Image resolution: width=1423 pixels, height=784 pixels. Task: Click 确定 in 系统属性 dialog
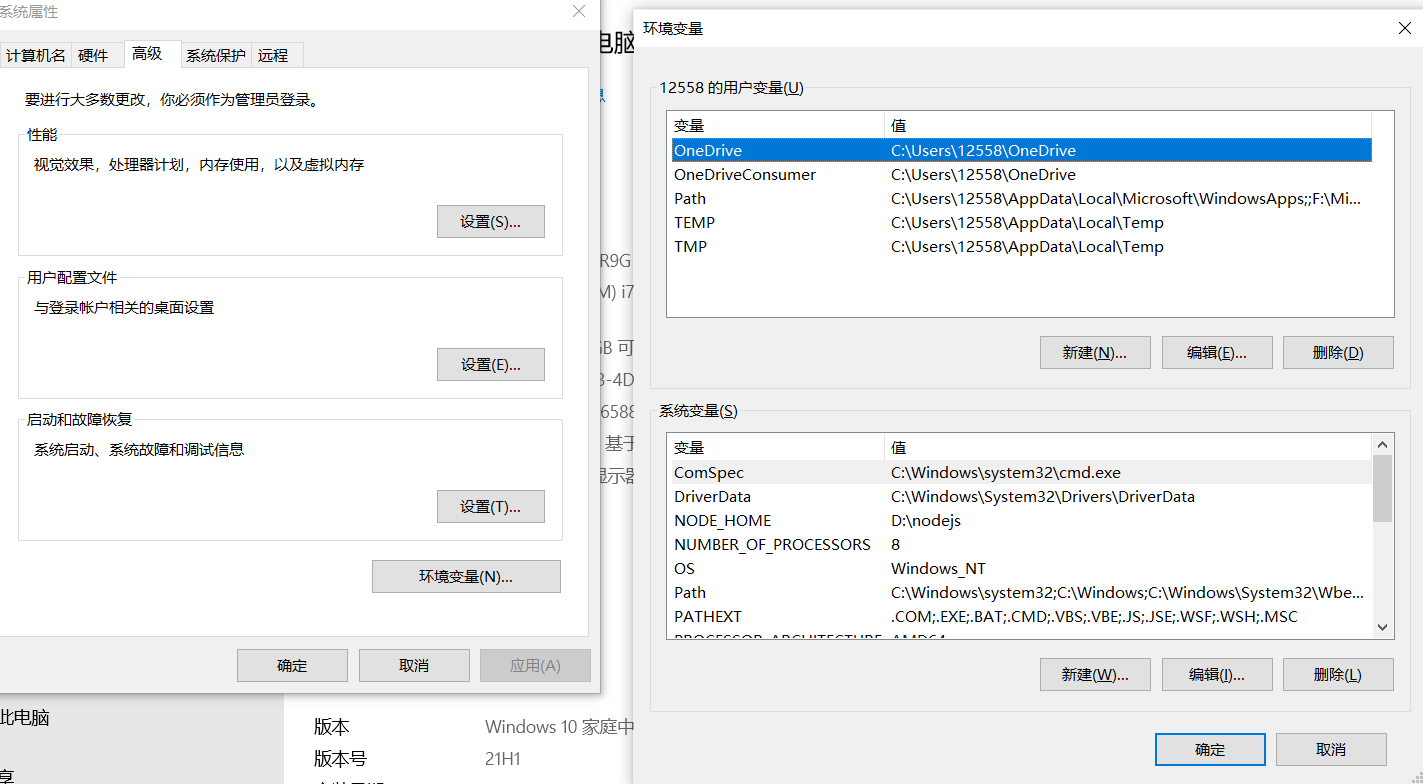pos(292,666)
